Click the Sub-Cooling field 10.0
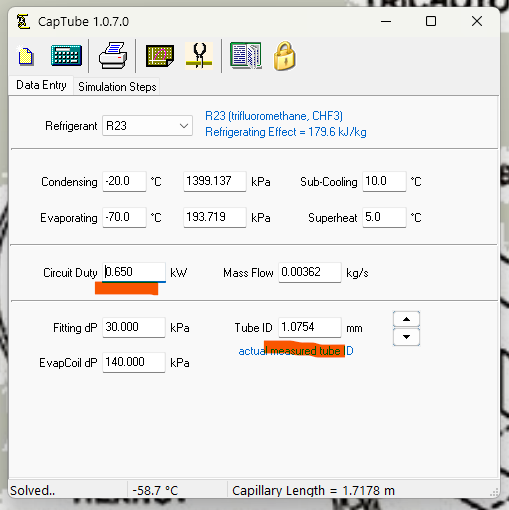This screenshot has height=510, width=509. pos(384,181)
